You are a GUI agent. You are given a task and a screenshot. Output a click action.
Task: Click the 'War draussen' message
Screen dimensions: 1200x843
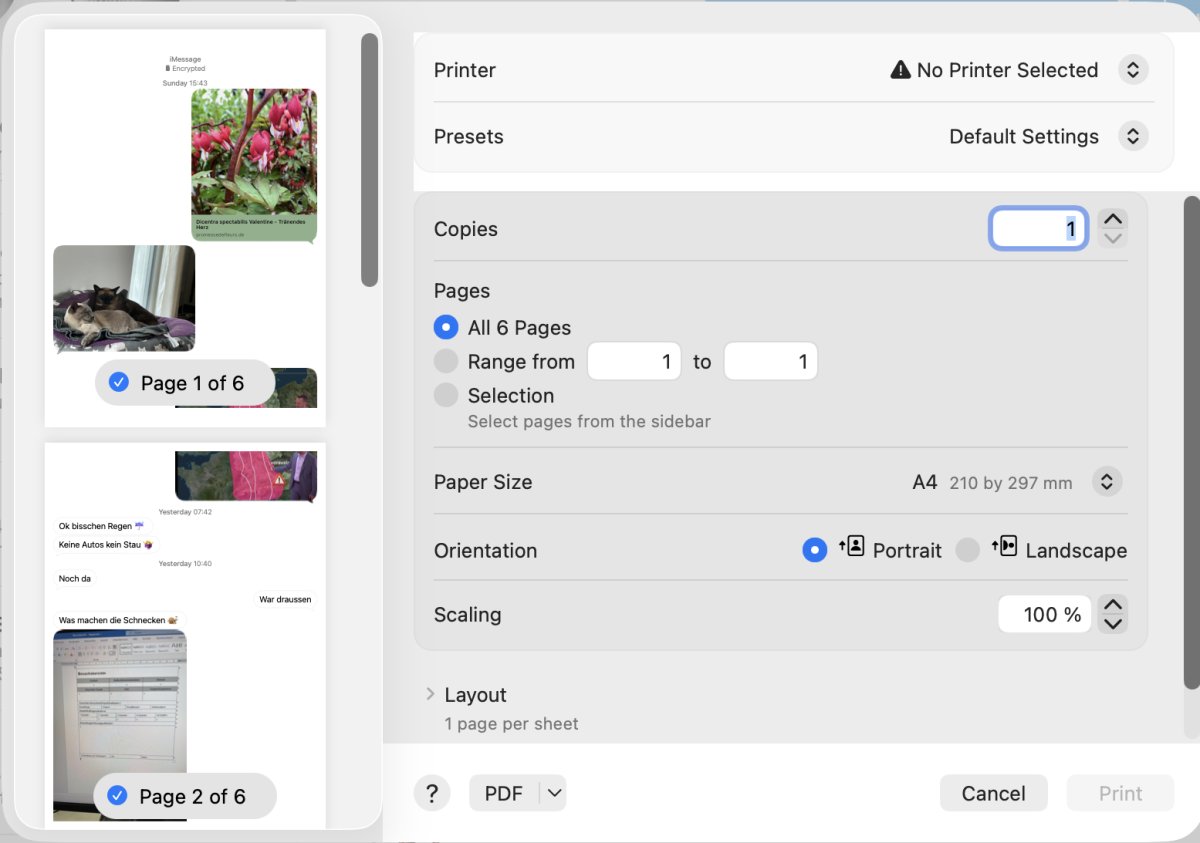(285, 599)
